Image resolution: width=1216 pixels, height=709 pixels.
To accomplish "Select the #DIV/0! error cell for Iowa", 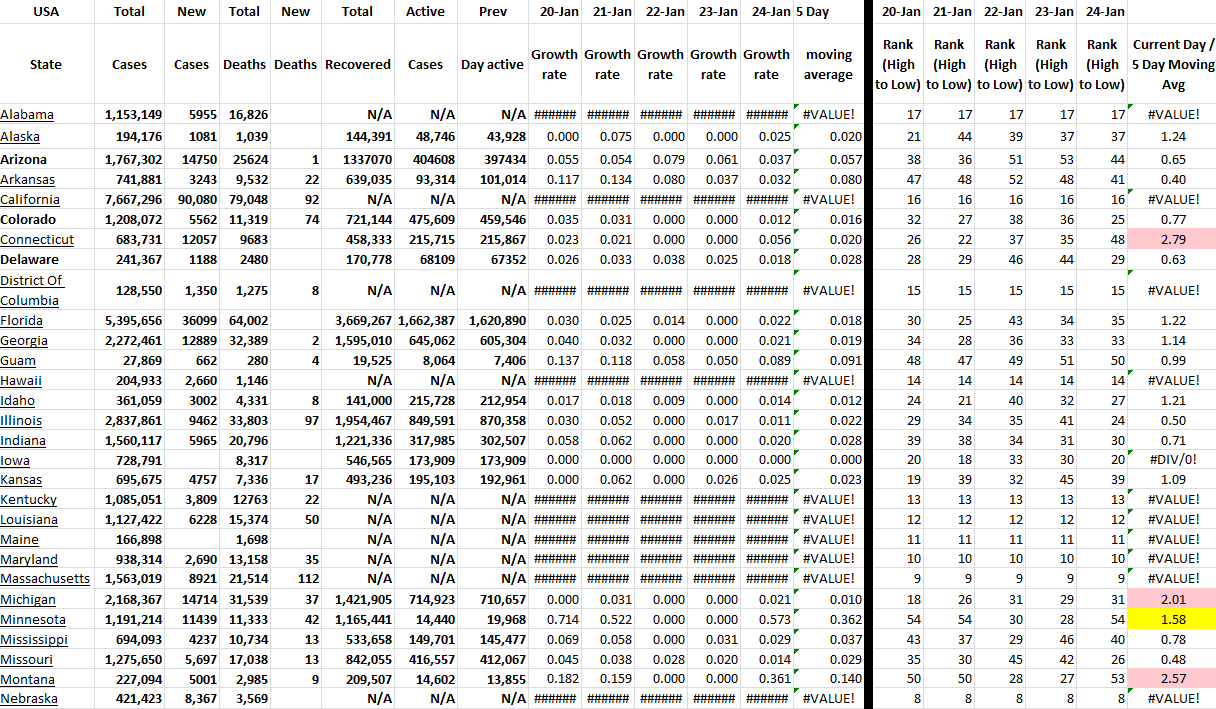I will (x=1173, y=461).
